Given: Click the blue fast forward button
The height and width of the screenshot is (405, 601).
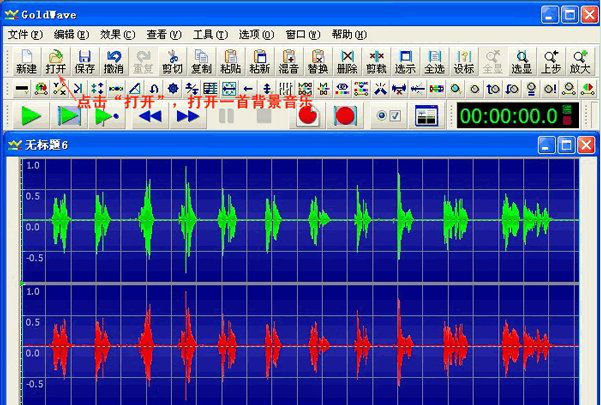Looking at the screenshot, I should pos(187,115).
